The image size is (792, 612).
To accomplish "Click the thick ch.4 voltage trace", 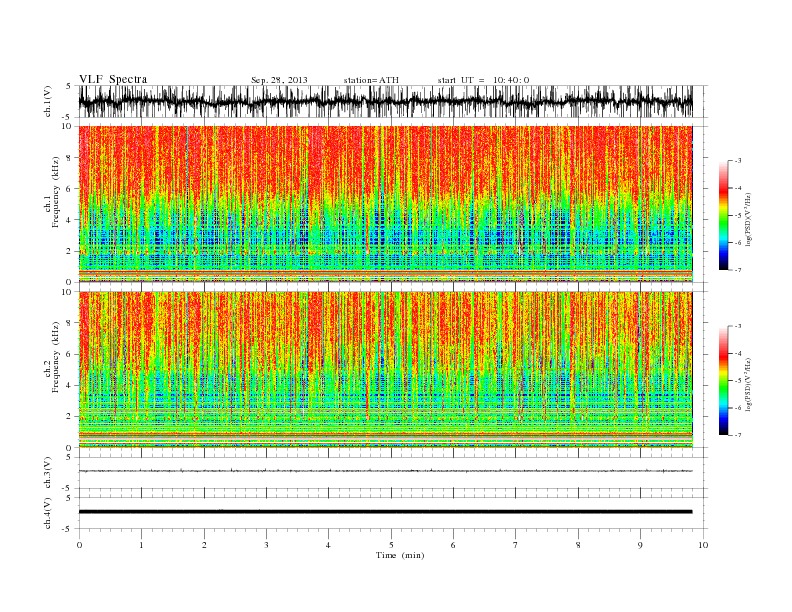I will tap(385, 512).
